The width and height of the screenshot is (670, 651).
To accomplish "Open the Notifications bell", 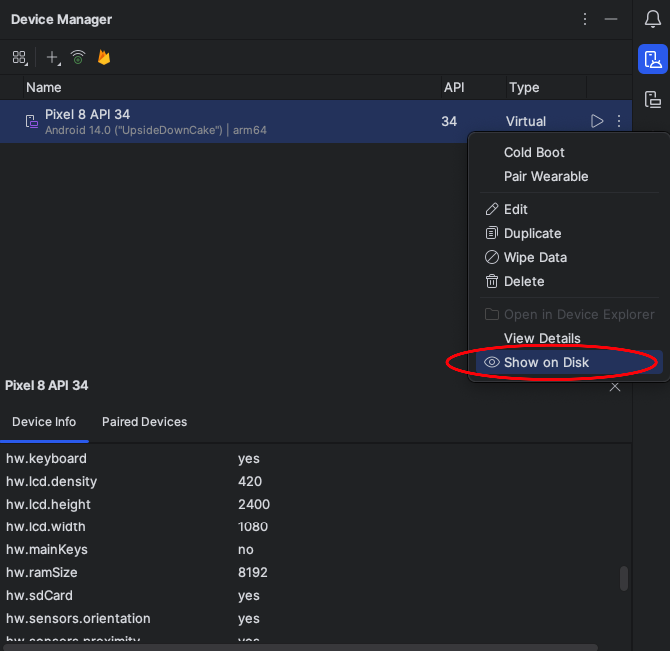I will 652,19.
